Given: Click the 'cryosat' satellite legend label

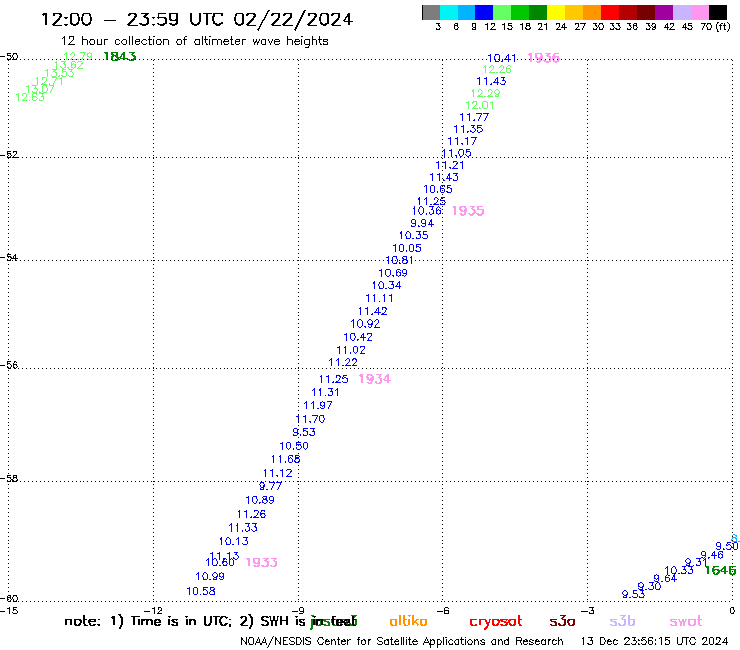Looking at the screenshot, I should tap(496, 622).
